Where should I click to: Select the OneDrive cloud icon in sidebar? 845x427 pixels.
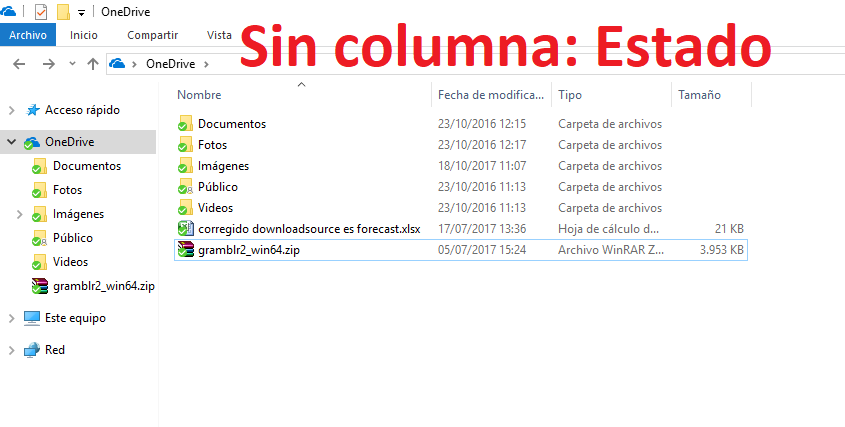coord(32,143)
